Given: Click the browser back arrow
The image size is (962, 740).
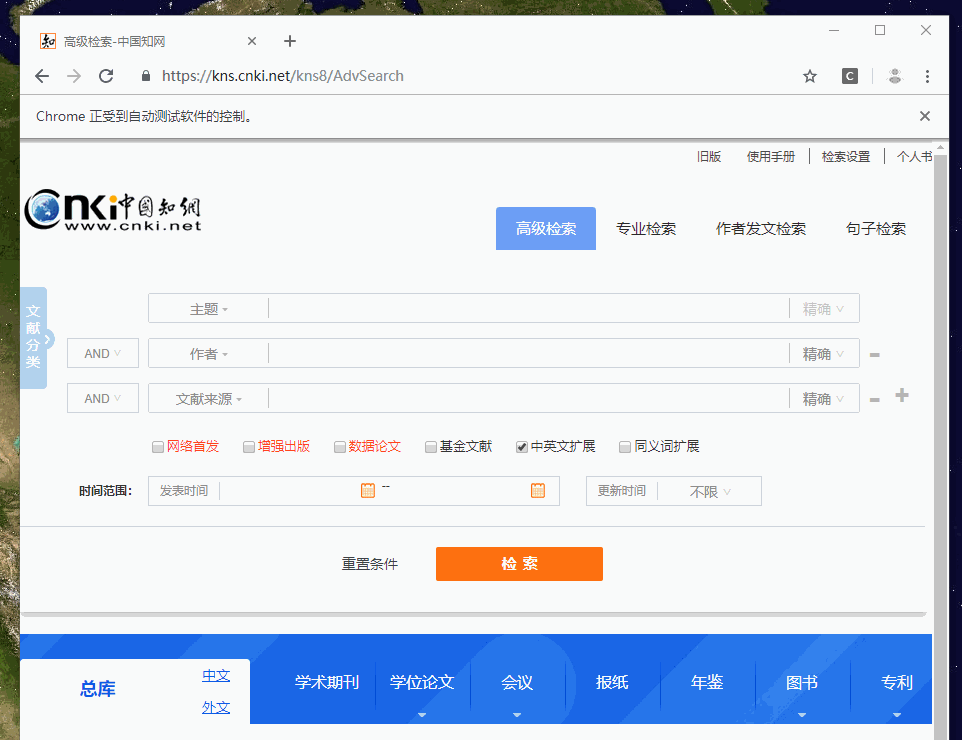Looking at the screenshot, I should coord(42,76).
